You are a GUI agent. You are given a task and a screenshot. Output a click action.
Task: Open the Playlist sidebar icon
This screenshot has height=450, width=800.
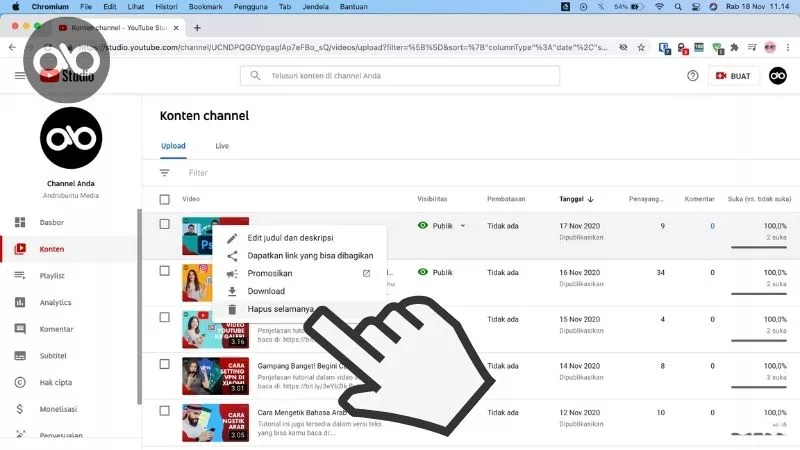point(20,276)
